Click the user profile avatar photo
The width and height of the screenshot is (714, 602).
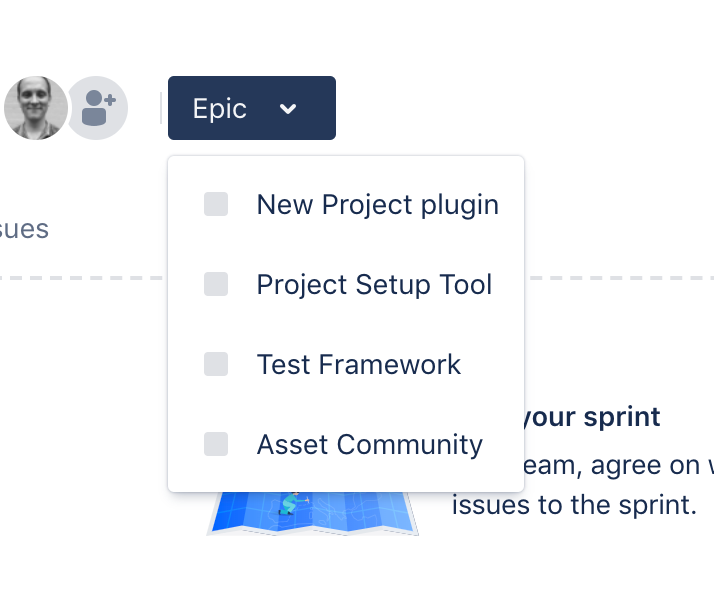(x=36, y=108)
